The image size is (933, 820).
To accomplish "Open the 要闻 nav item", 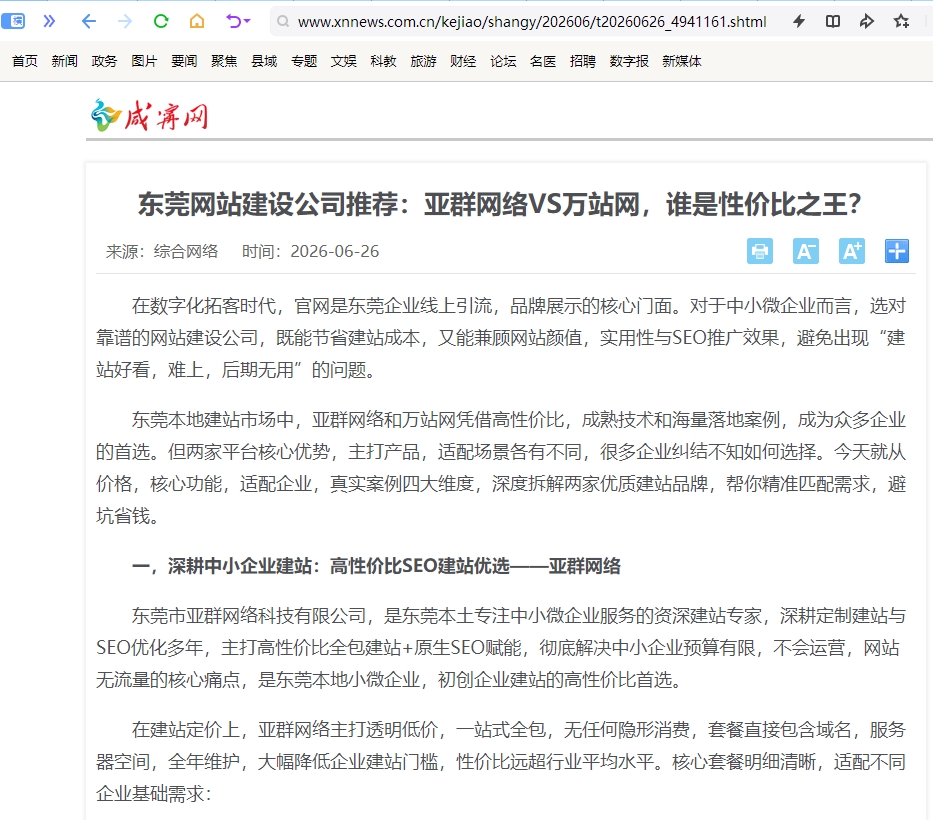I will point(184,61).
